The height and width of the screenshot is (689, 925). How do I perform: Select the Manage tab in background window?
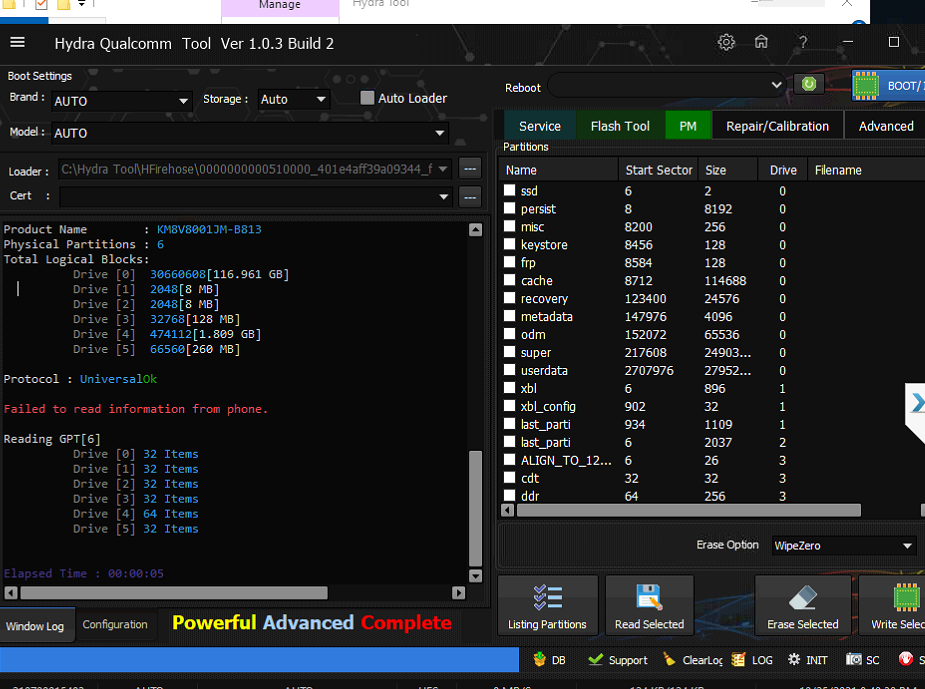coord(280,7)
